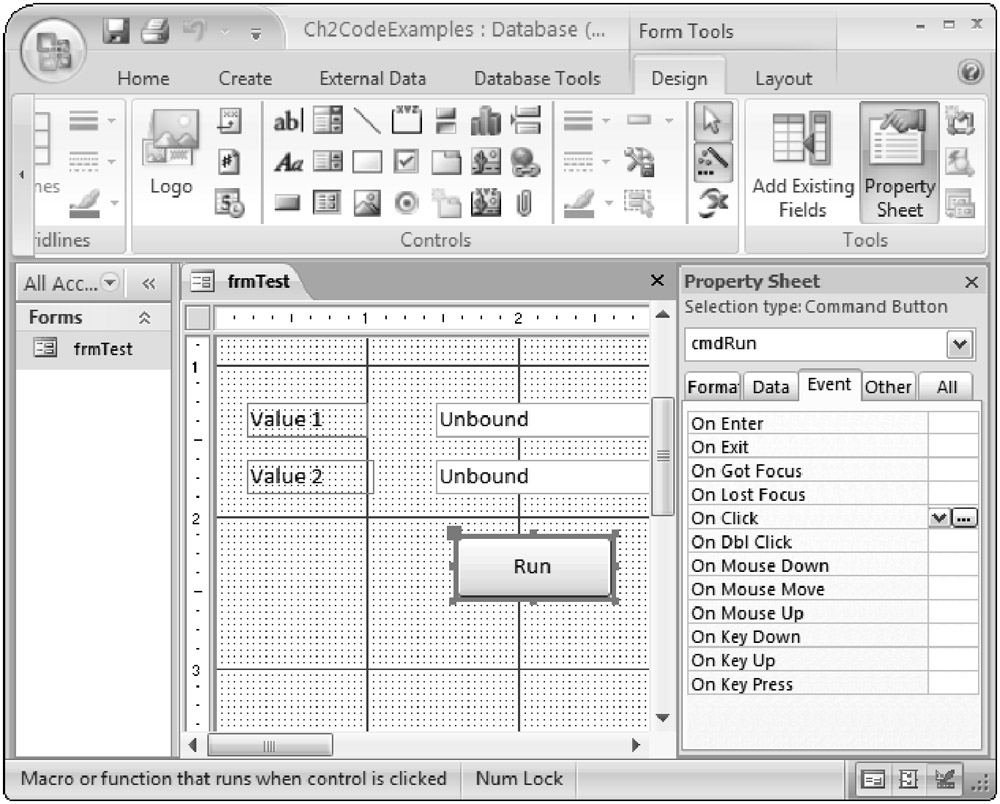Switch to the Other tab in Property Sheet
This screenshot has height=804, width=1000.
(887, 387)
